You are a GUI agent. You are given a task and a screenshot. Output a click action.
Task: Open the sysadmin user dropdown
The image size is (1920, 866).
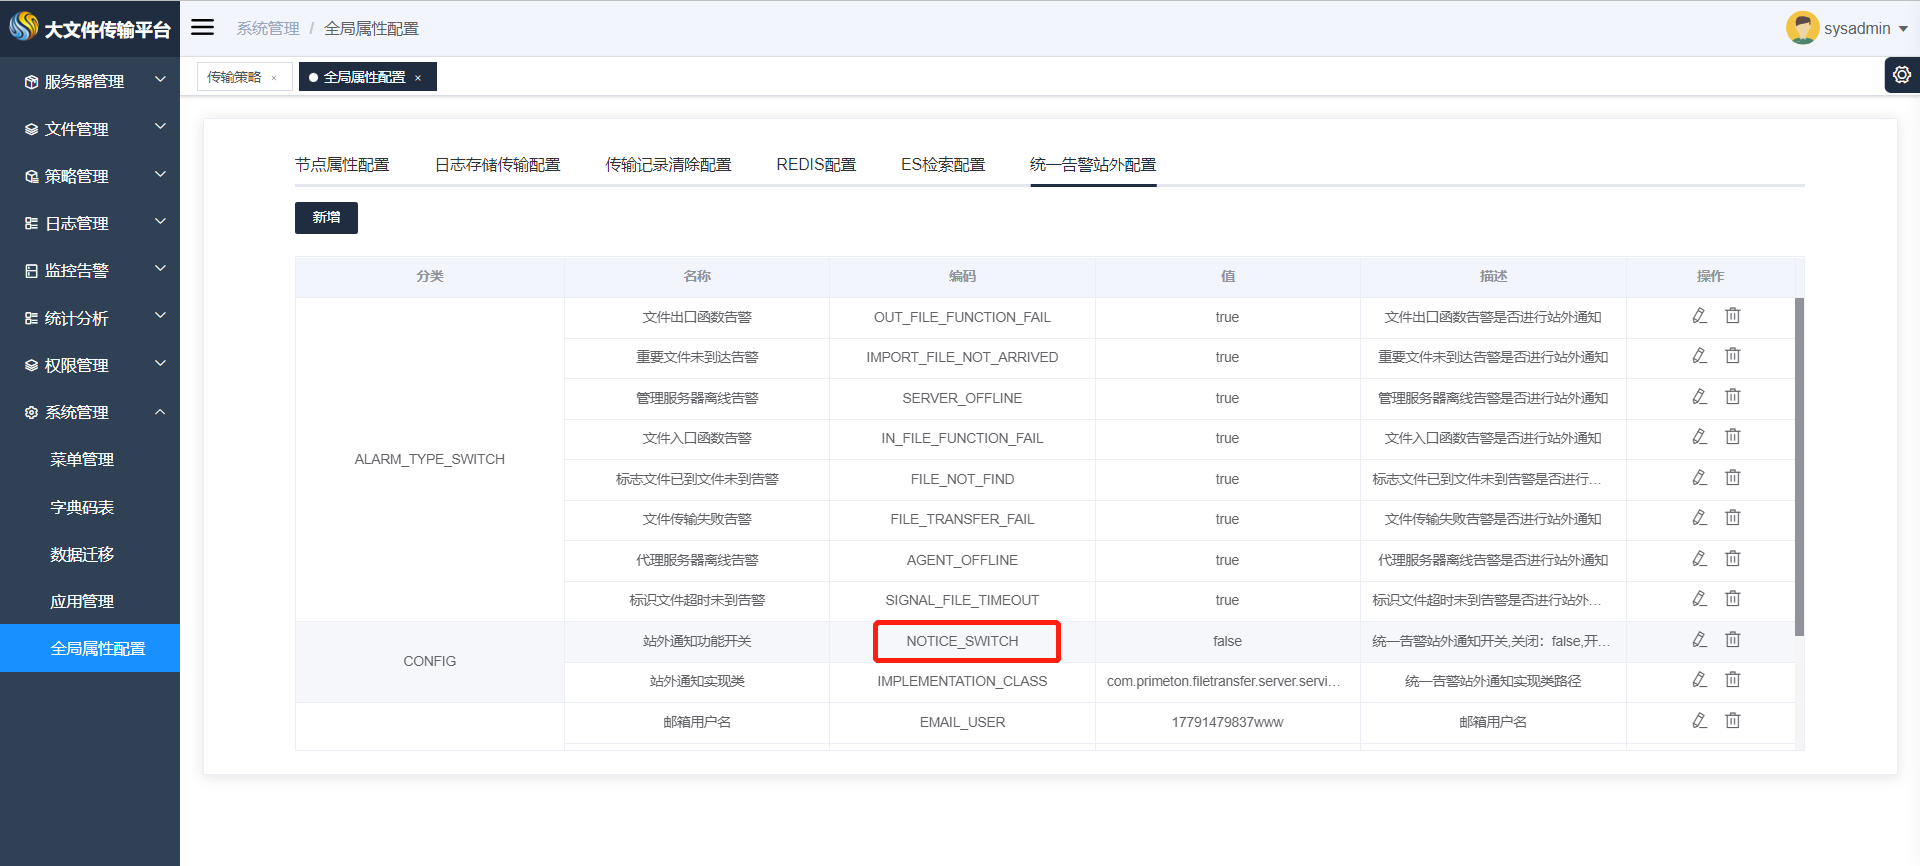1848,28
